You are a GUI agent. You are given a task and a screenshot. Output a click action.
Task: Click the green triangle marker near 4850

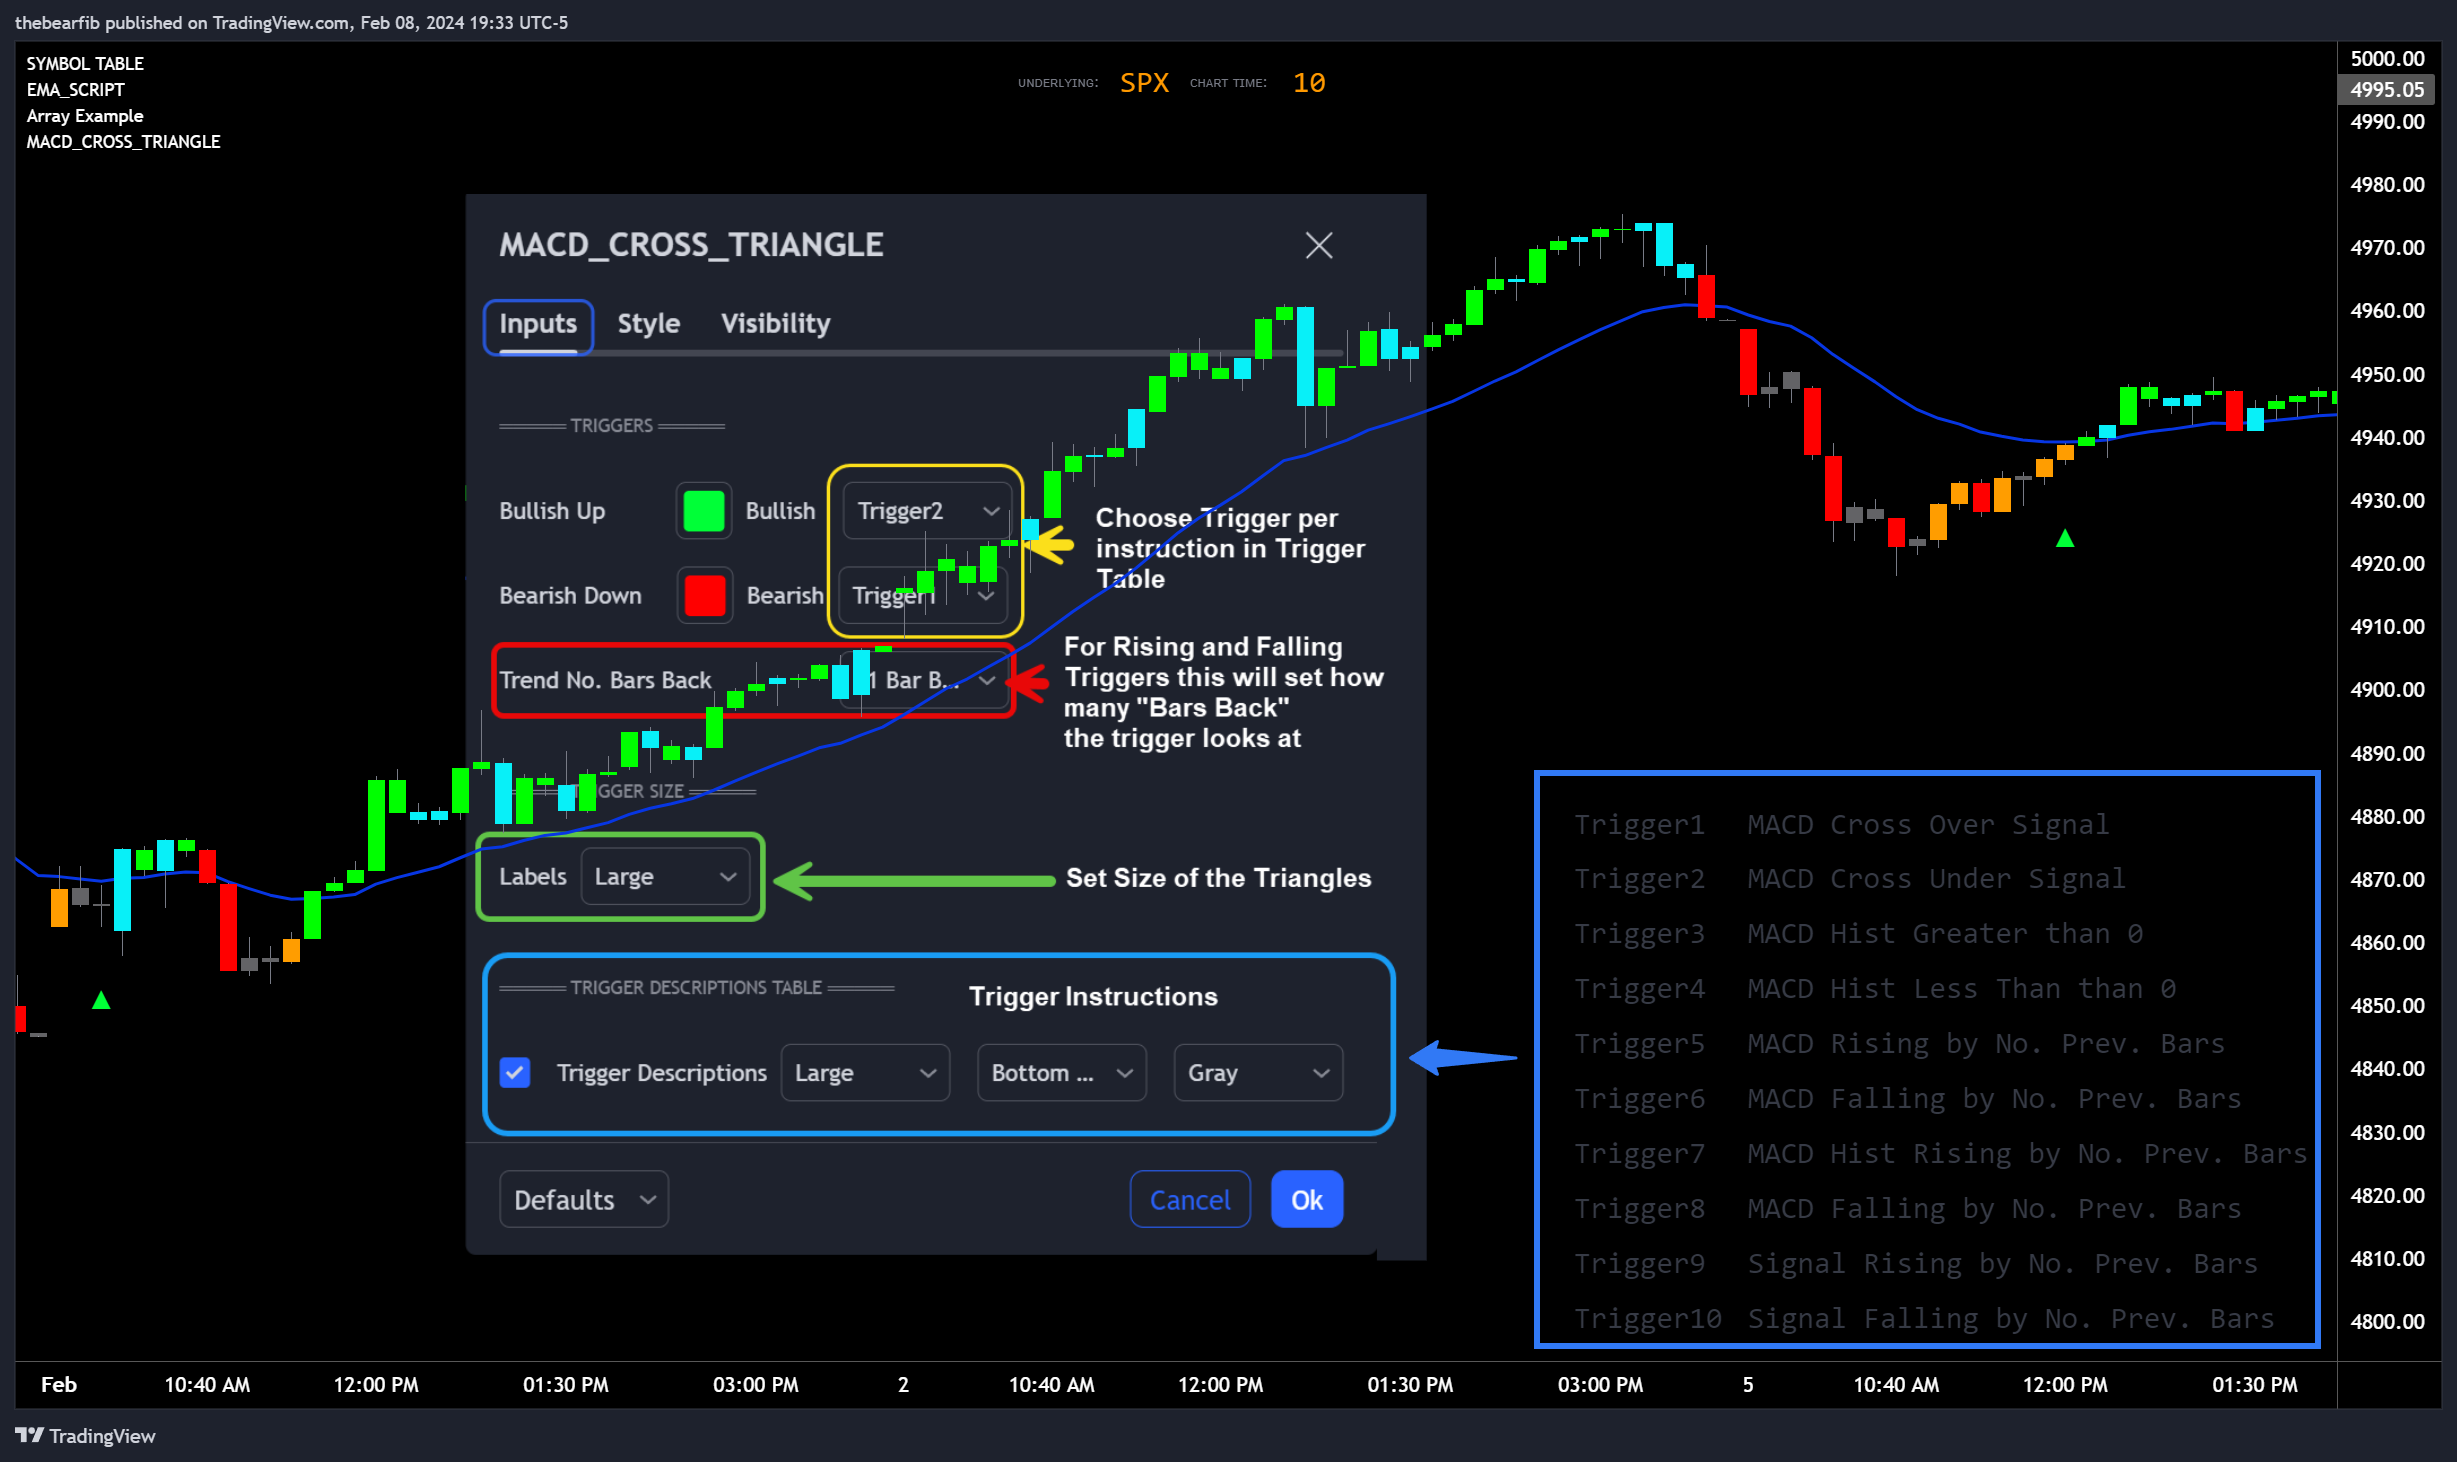pos(101,1000)
